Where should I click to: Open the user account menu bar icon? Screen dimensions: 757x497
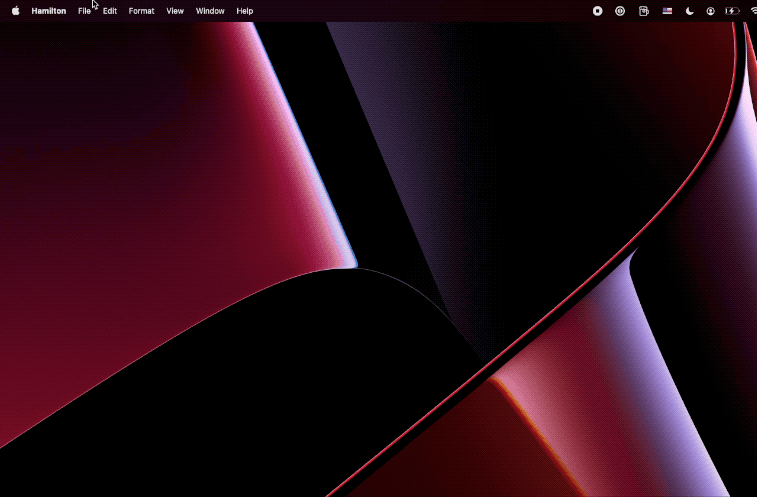tap(711, 11)
